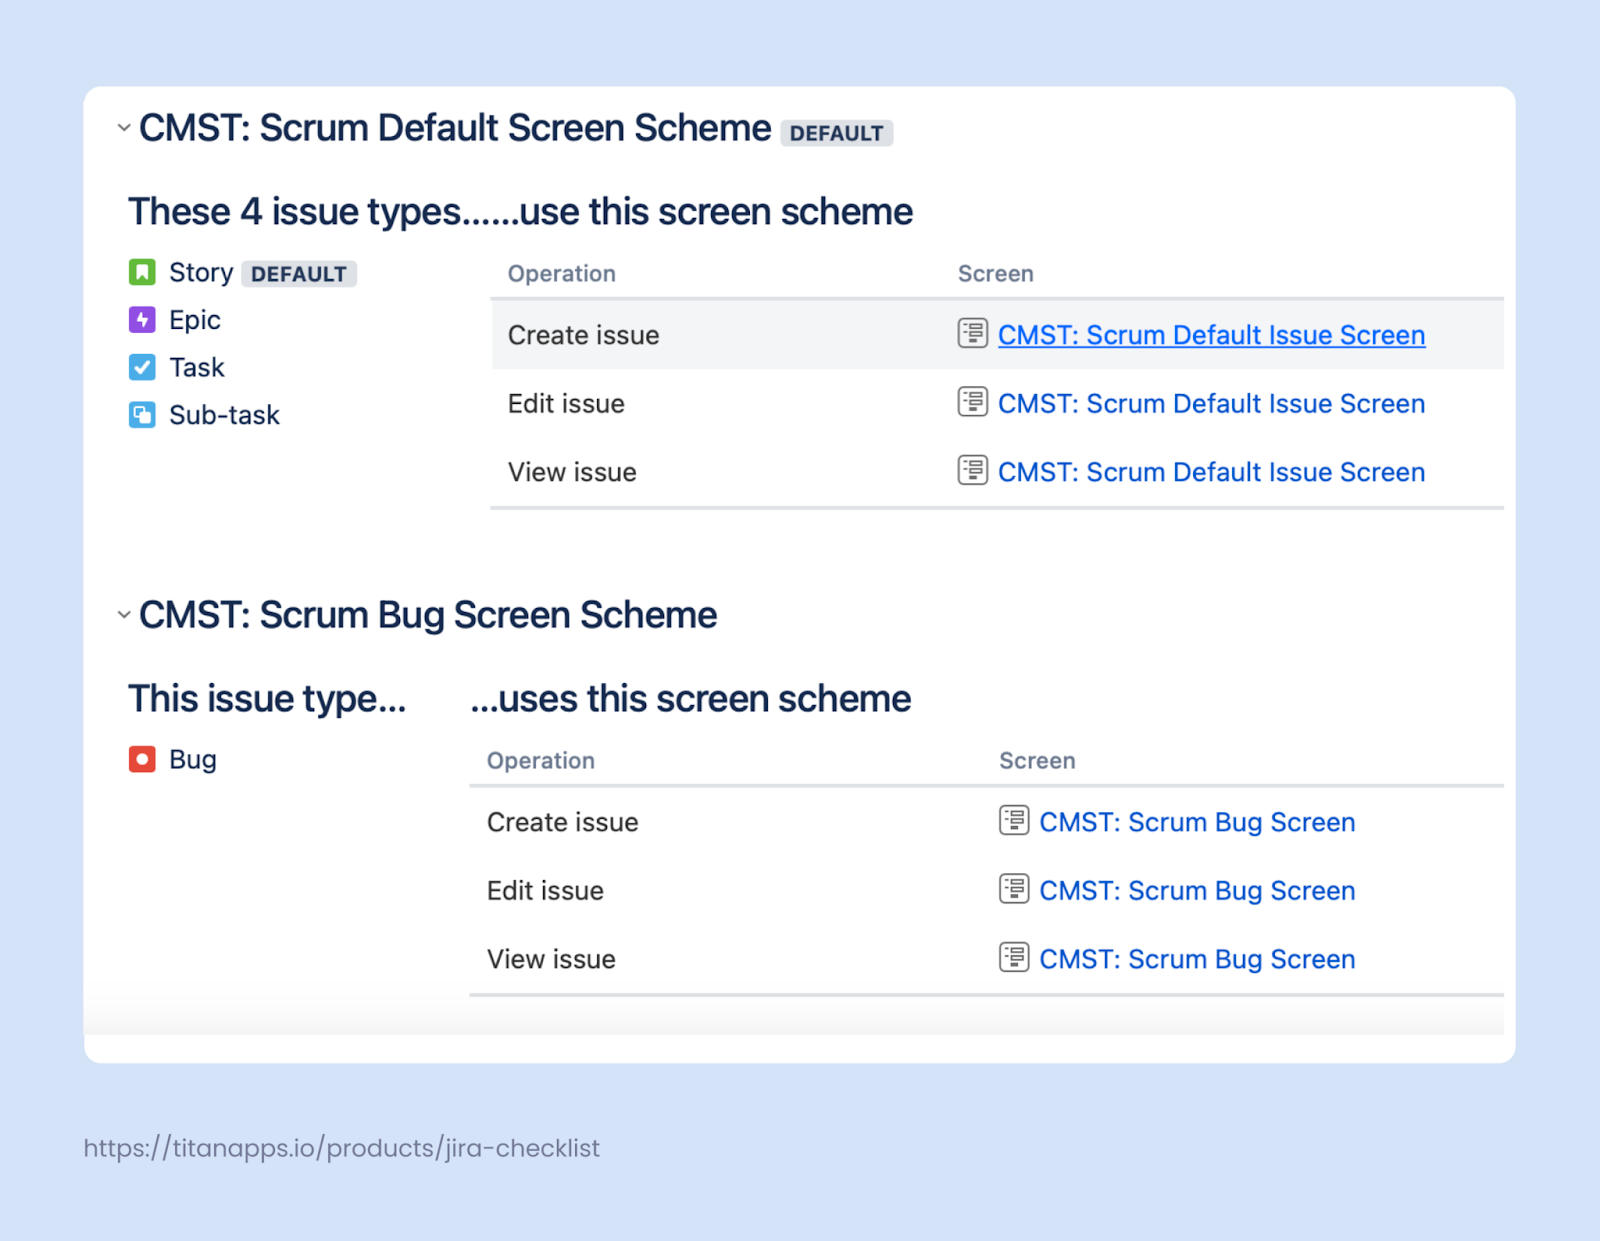The image size is (1600, 1241).
Task: Click the '...uses this screen scheme' heading
Action: click(x=691, y=699)
